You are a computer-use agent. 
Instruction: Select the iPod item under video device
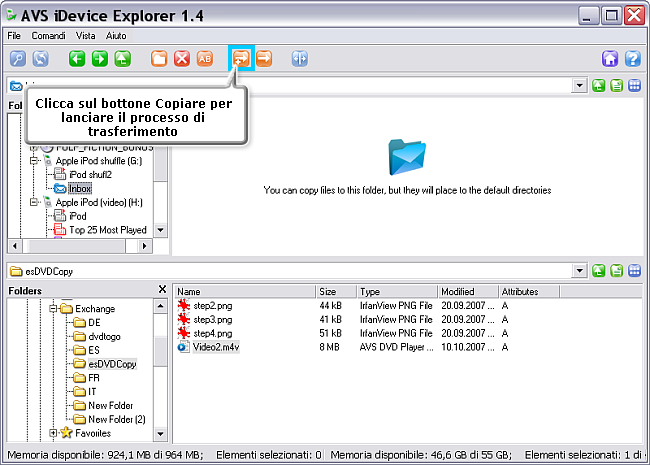pos(78,216)
